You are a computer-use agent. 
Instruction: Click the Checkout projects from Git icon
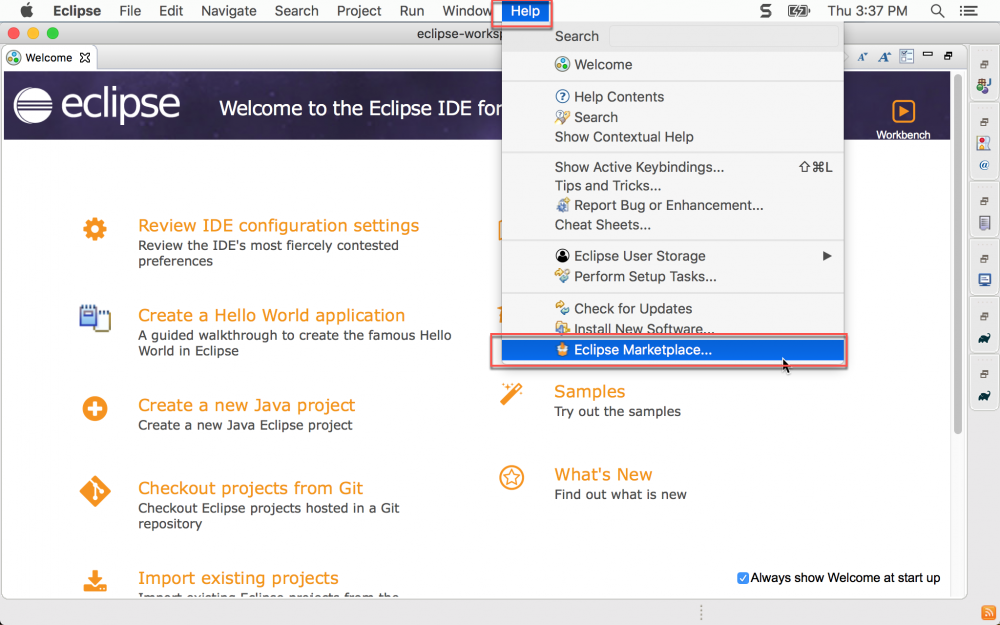click(x=95, y=492)
